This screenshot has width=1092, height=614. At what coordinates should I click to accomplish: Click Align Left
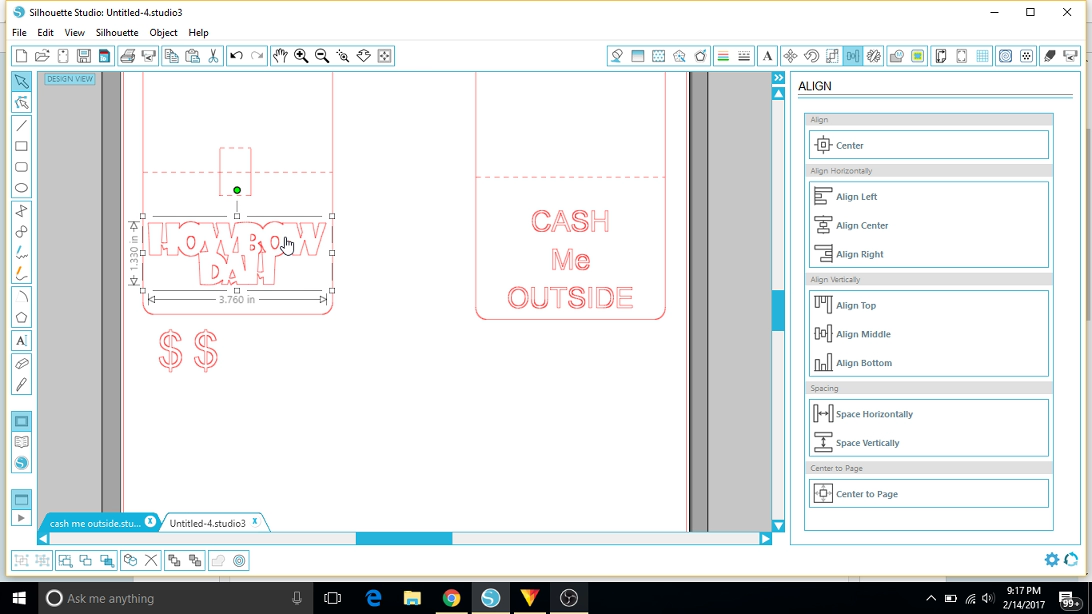pos(928,196)
